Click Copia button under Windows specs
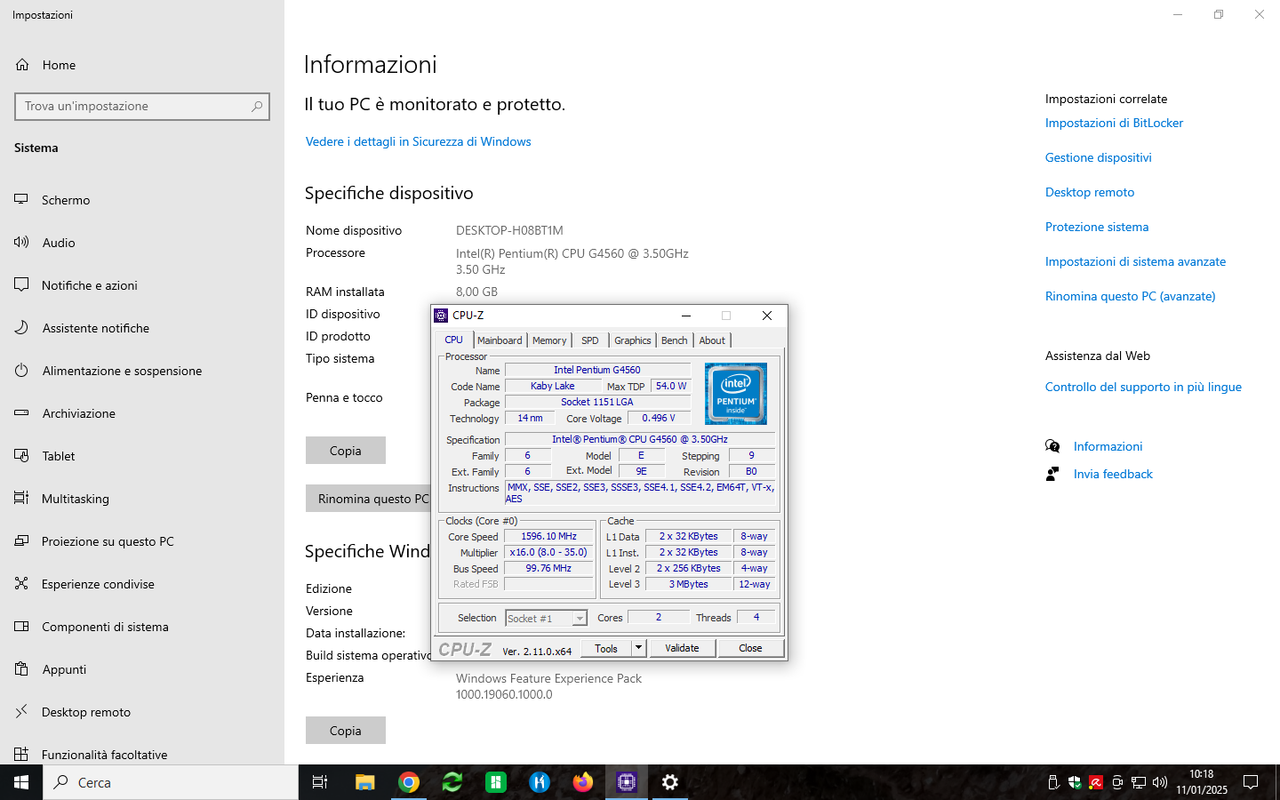Viewport: 1280px width, 800px height. 345,731
